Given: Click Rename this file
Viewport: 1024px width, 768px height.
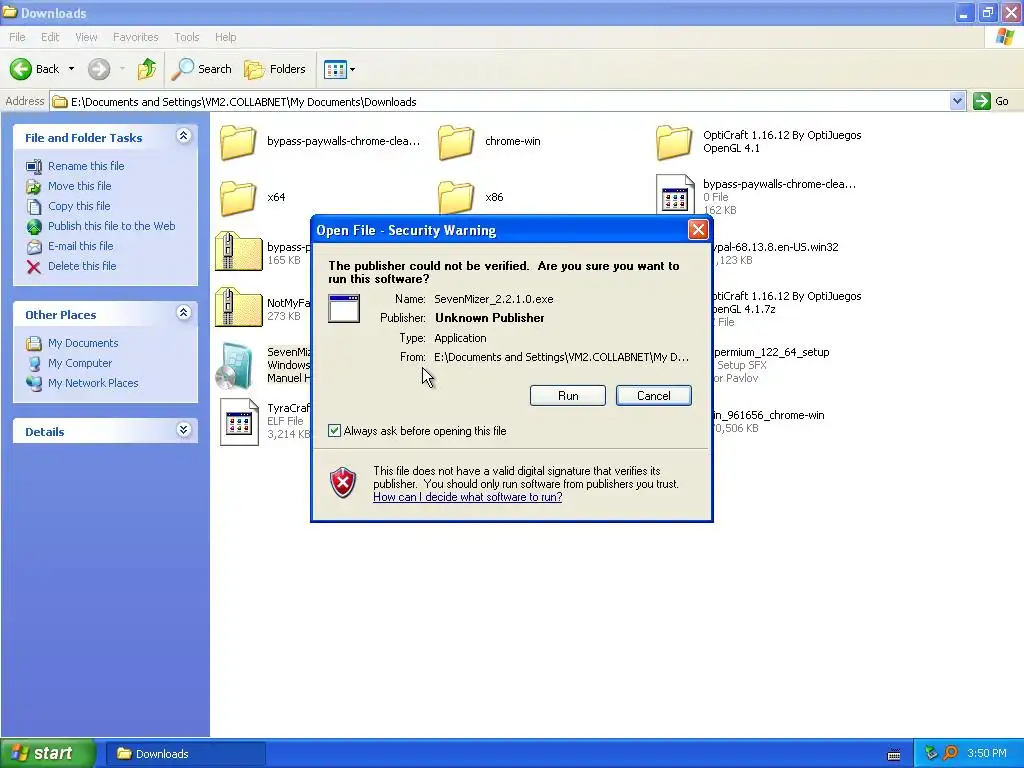Looking at the screenshot, I should tap(86, 166).
